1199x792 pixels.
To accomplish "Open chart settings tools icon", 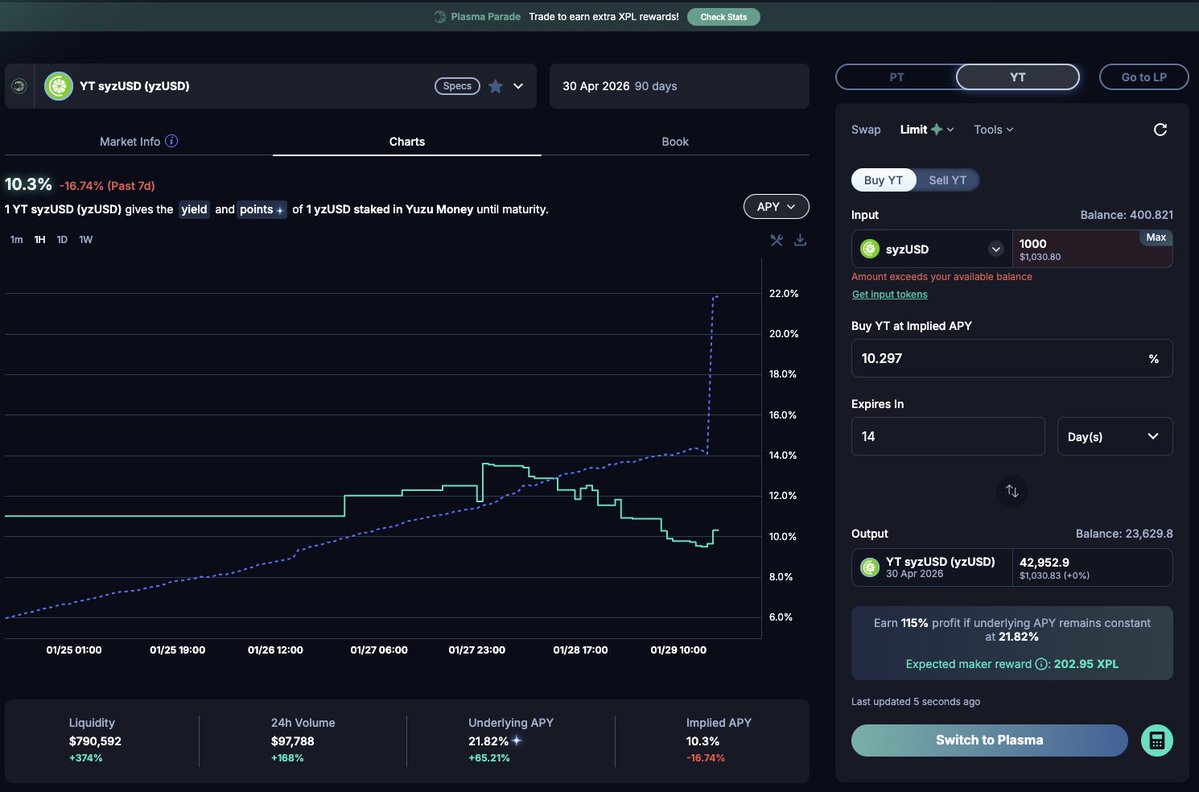I will point(776,240).
